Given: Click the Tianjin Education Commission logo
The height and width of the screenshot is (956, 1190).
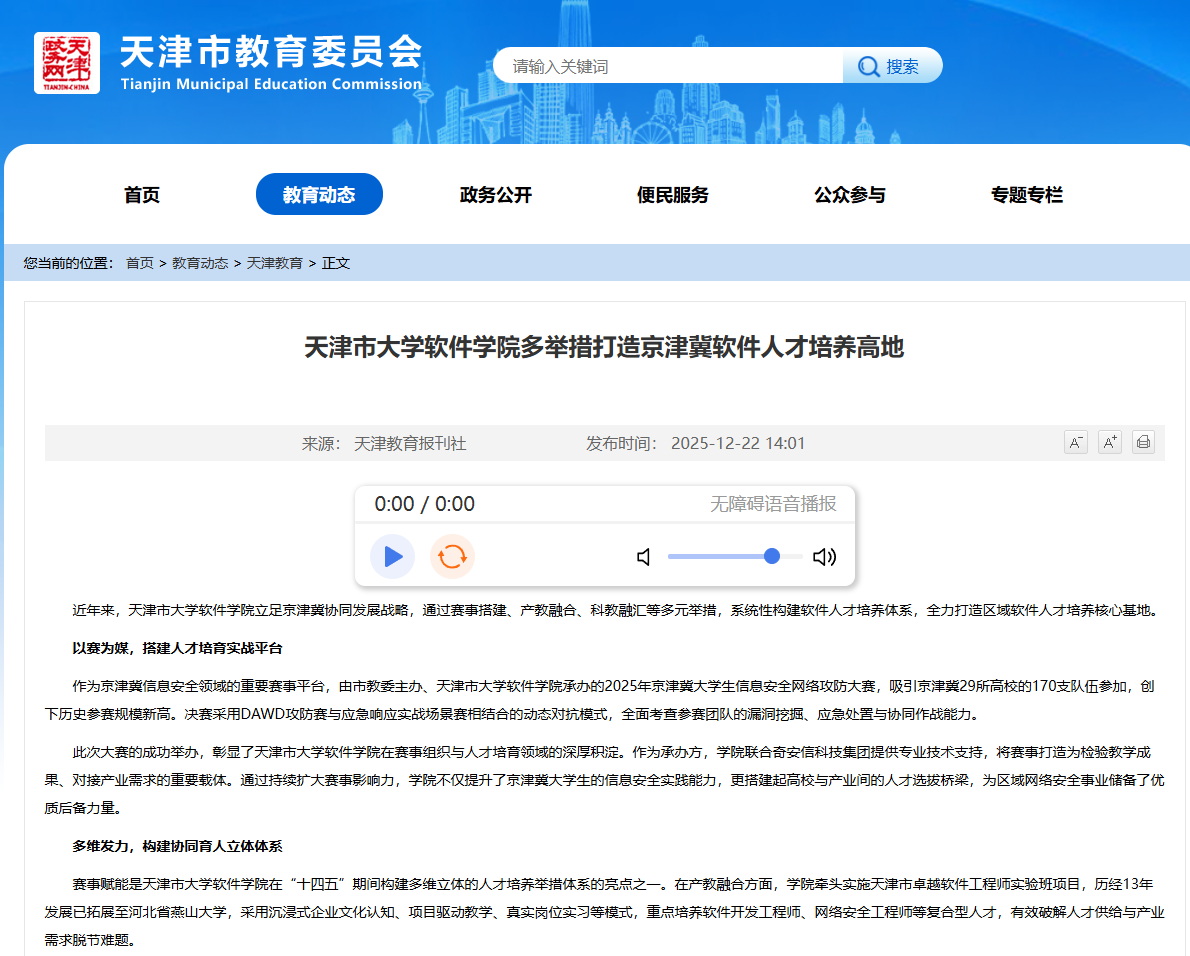Looking at the screenshot, I should (x=67, y=63).
